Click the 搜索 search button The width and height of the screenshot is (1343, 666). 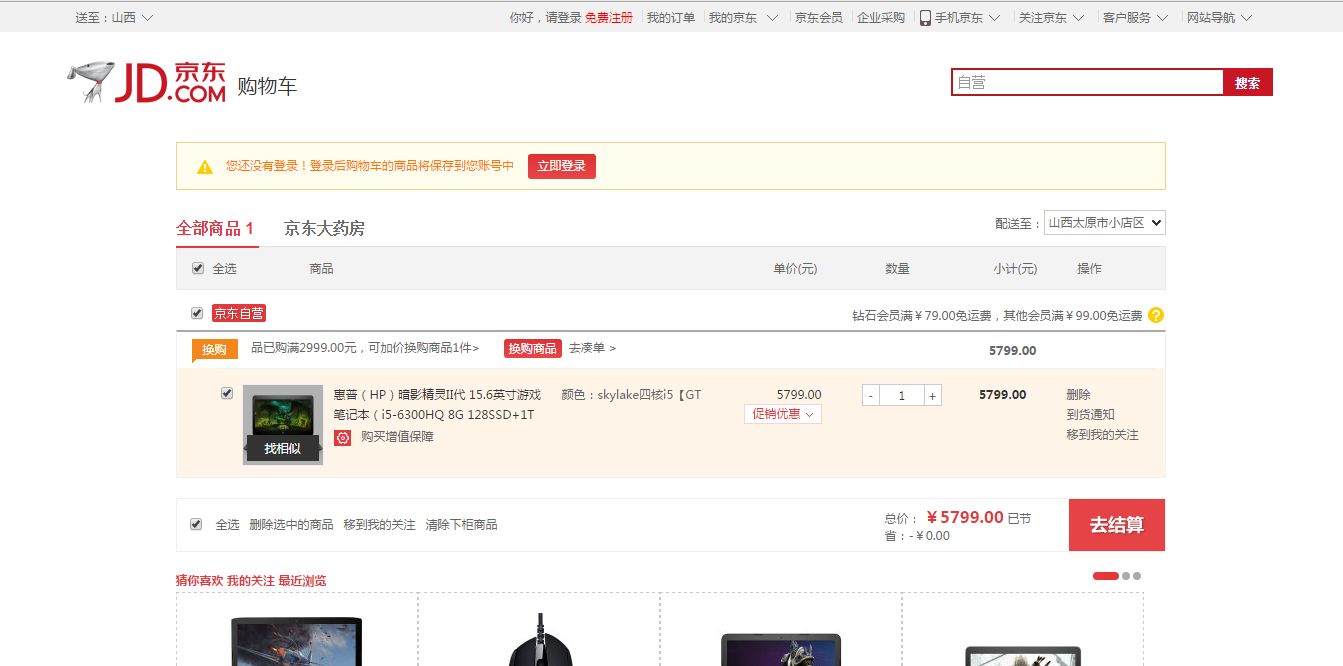point(1248,83)
